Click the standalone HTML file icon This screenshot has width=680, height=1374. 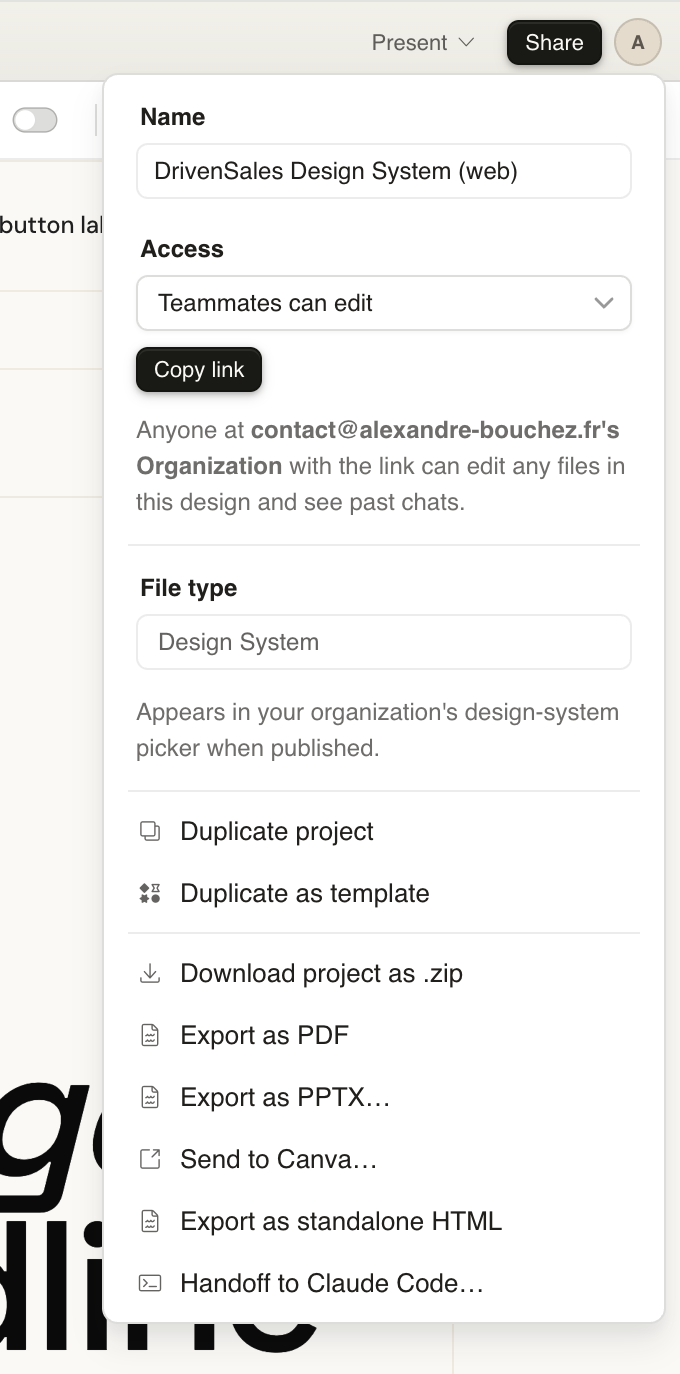coord(150,1221)
